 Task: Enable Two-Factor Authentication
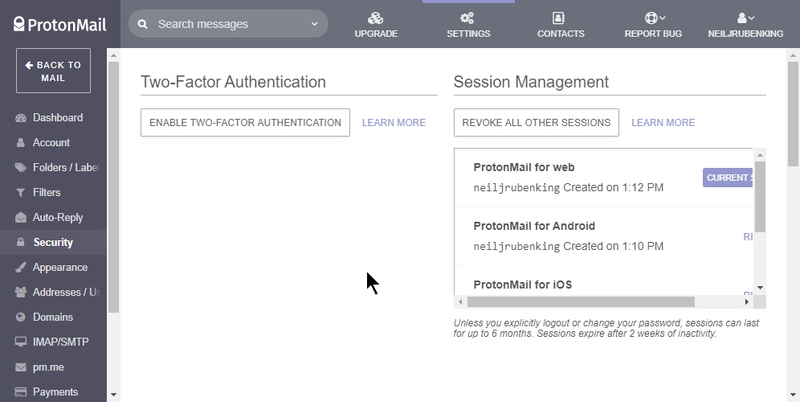pyautogui.click(x=245, y=122)
